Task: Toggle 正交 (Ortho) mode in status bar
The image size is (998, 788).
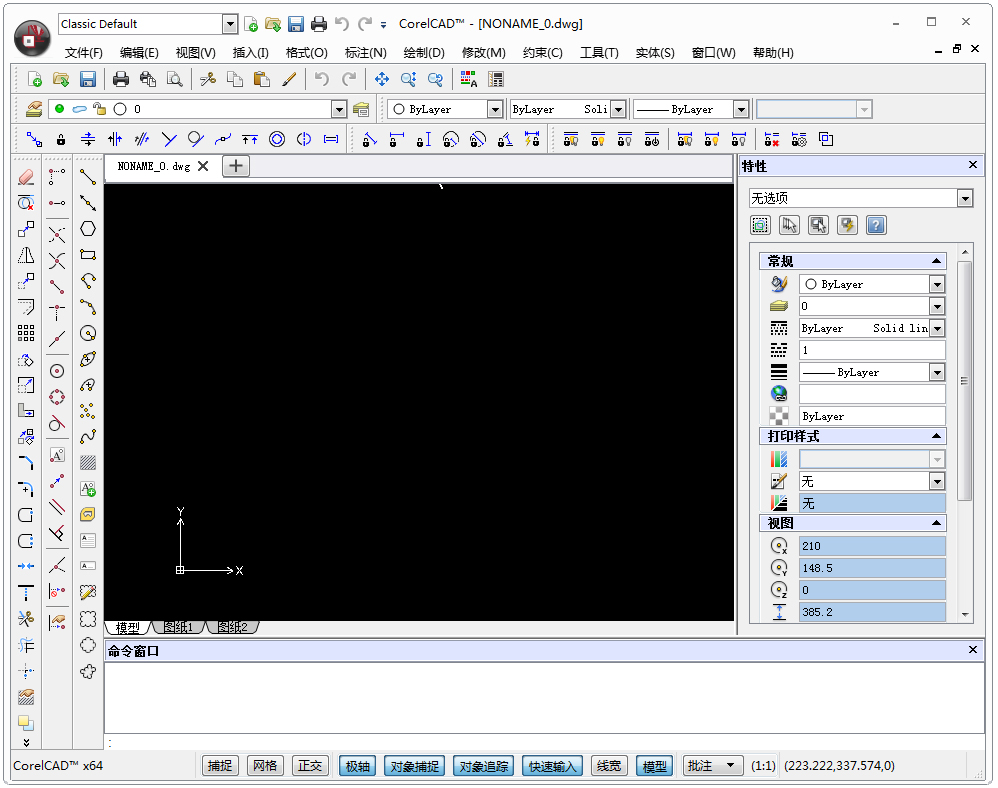Action: tap(310, 766)
